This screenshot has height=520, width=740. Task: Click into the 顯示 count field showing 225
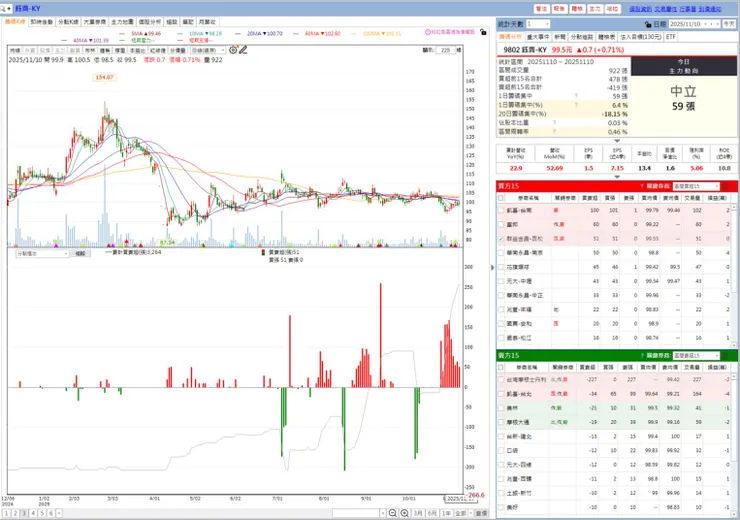(446, 50)
